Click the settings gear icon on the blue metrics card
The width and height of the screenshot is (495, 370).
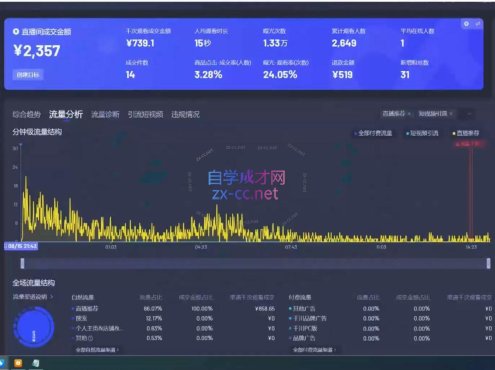point(466,24)
